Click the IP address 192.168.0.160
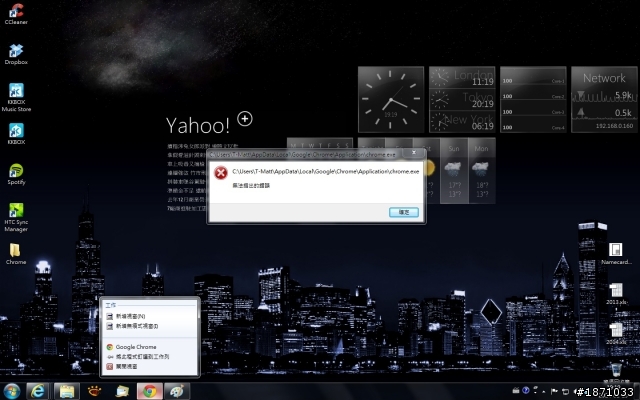 614,126
